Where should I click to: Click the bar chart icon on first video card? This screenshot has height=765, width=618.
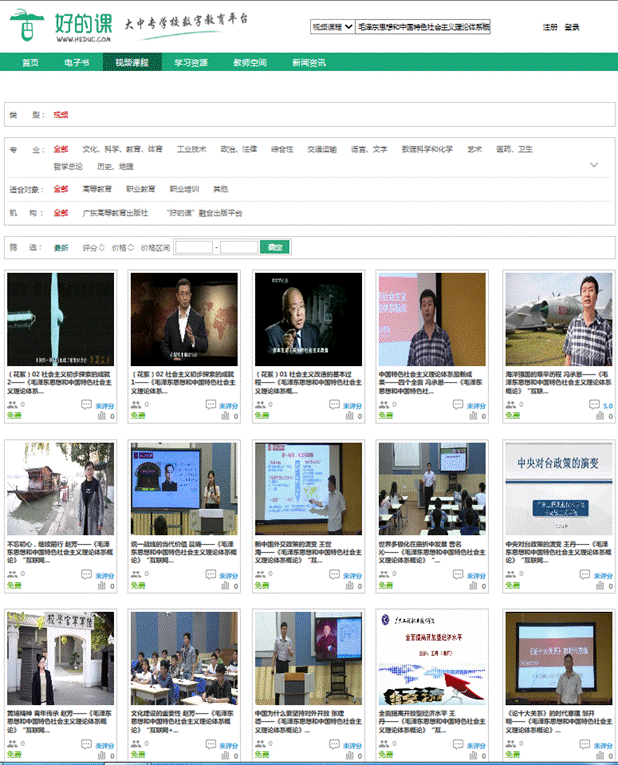click(100, 417)
